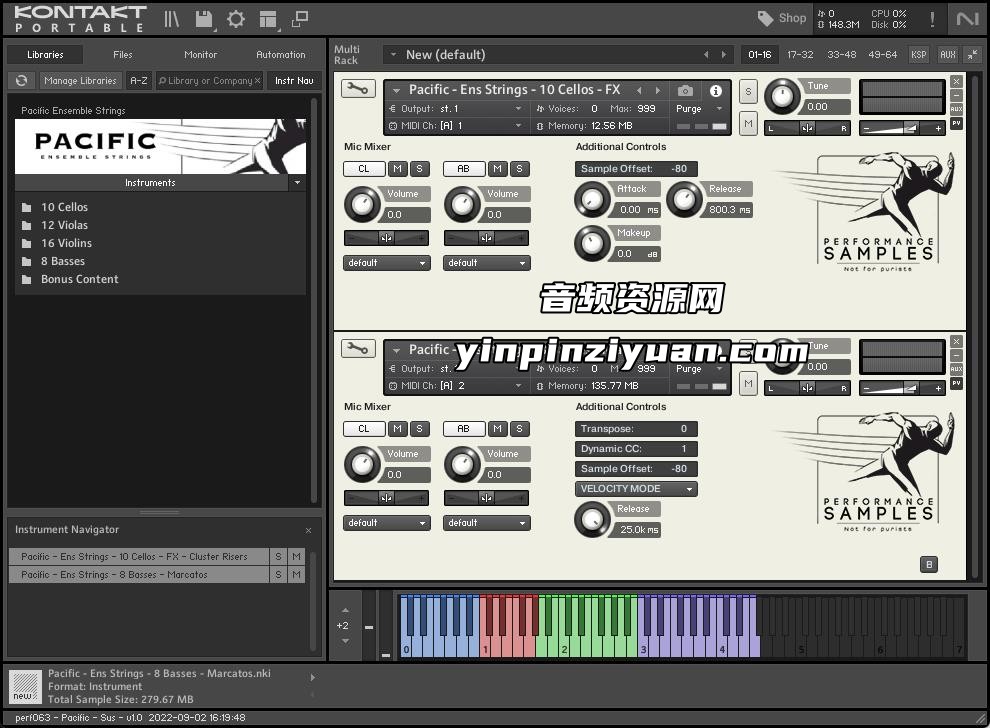990x728 pixels.
Task: Click the refresh libraries icon
Action: 21,81
